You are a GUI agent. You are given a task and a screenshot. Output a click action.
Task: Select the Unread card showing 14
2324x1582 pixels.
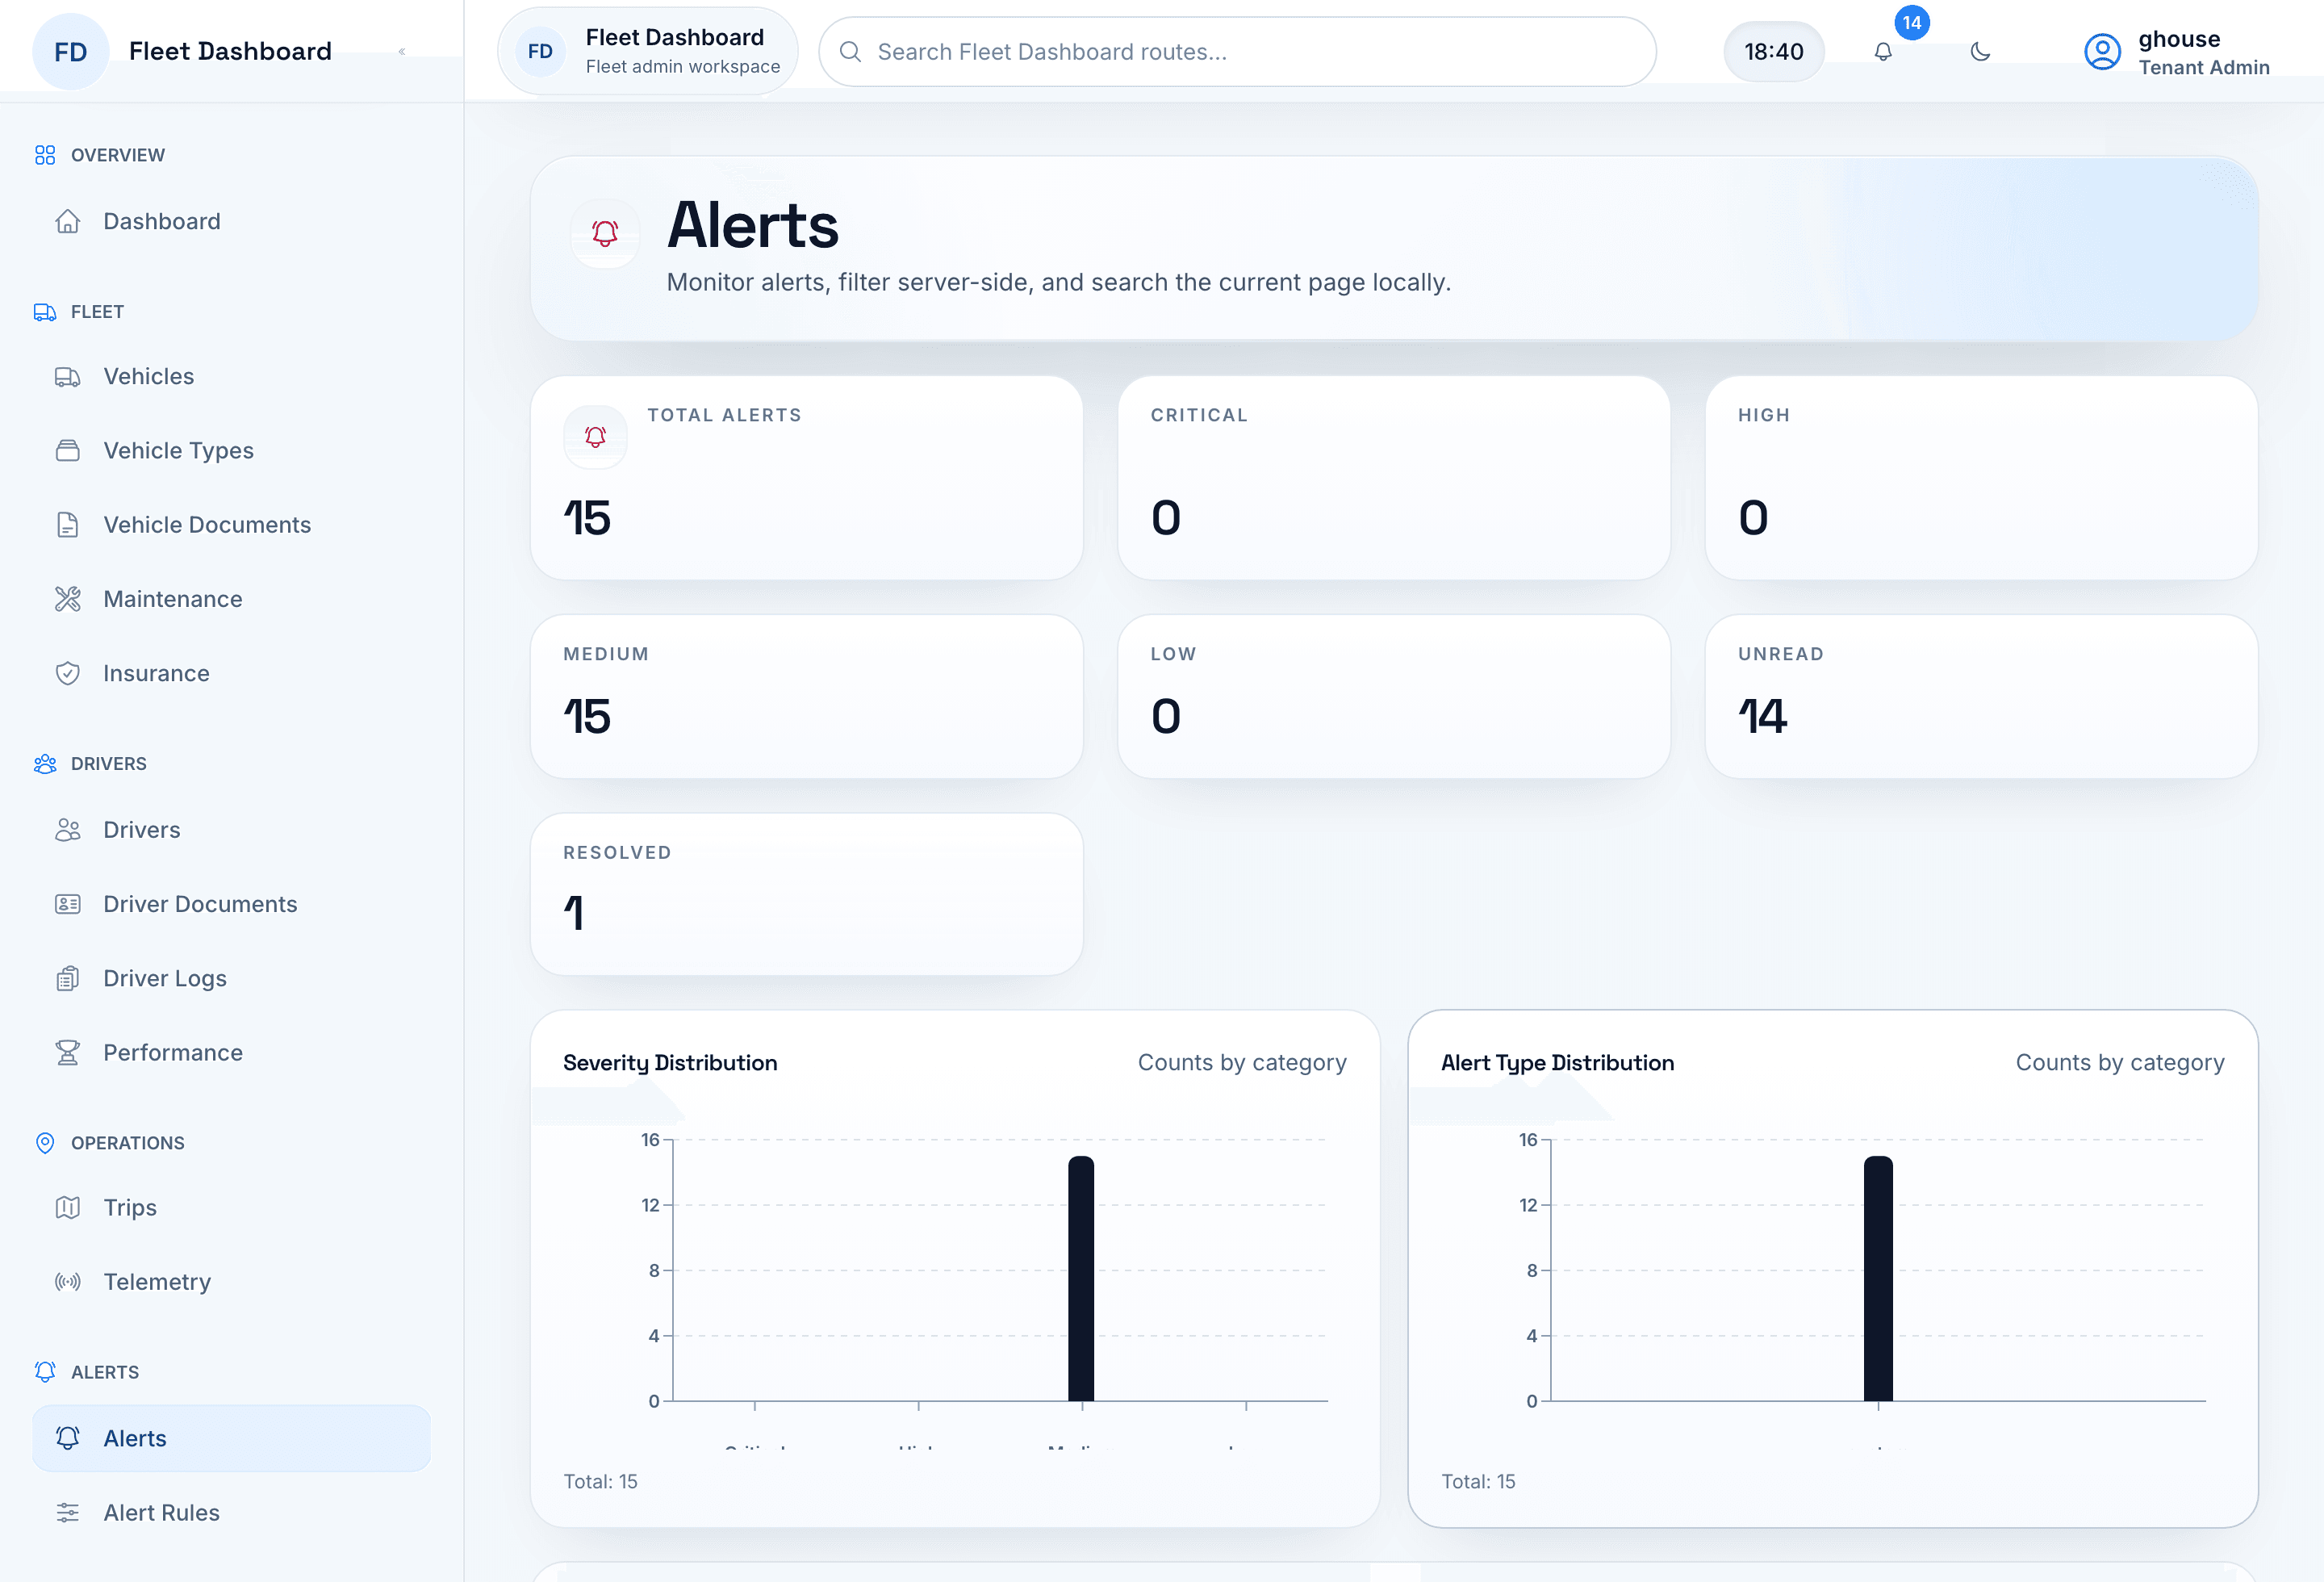click(1981, 696)
